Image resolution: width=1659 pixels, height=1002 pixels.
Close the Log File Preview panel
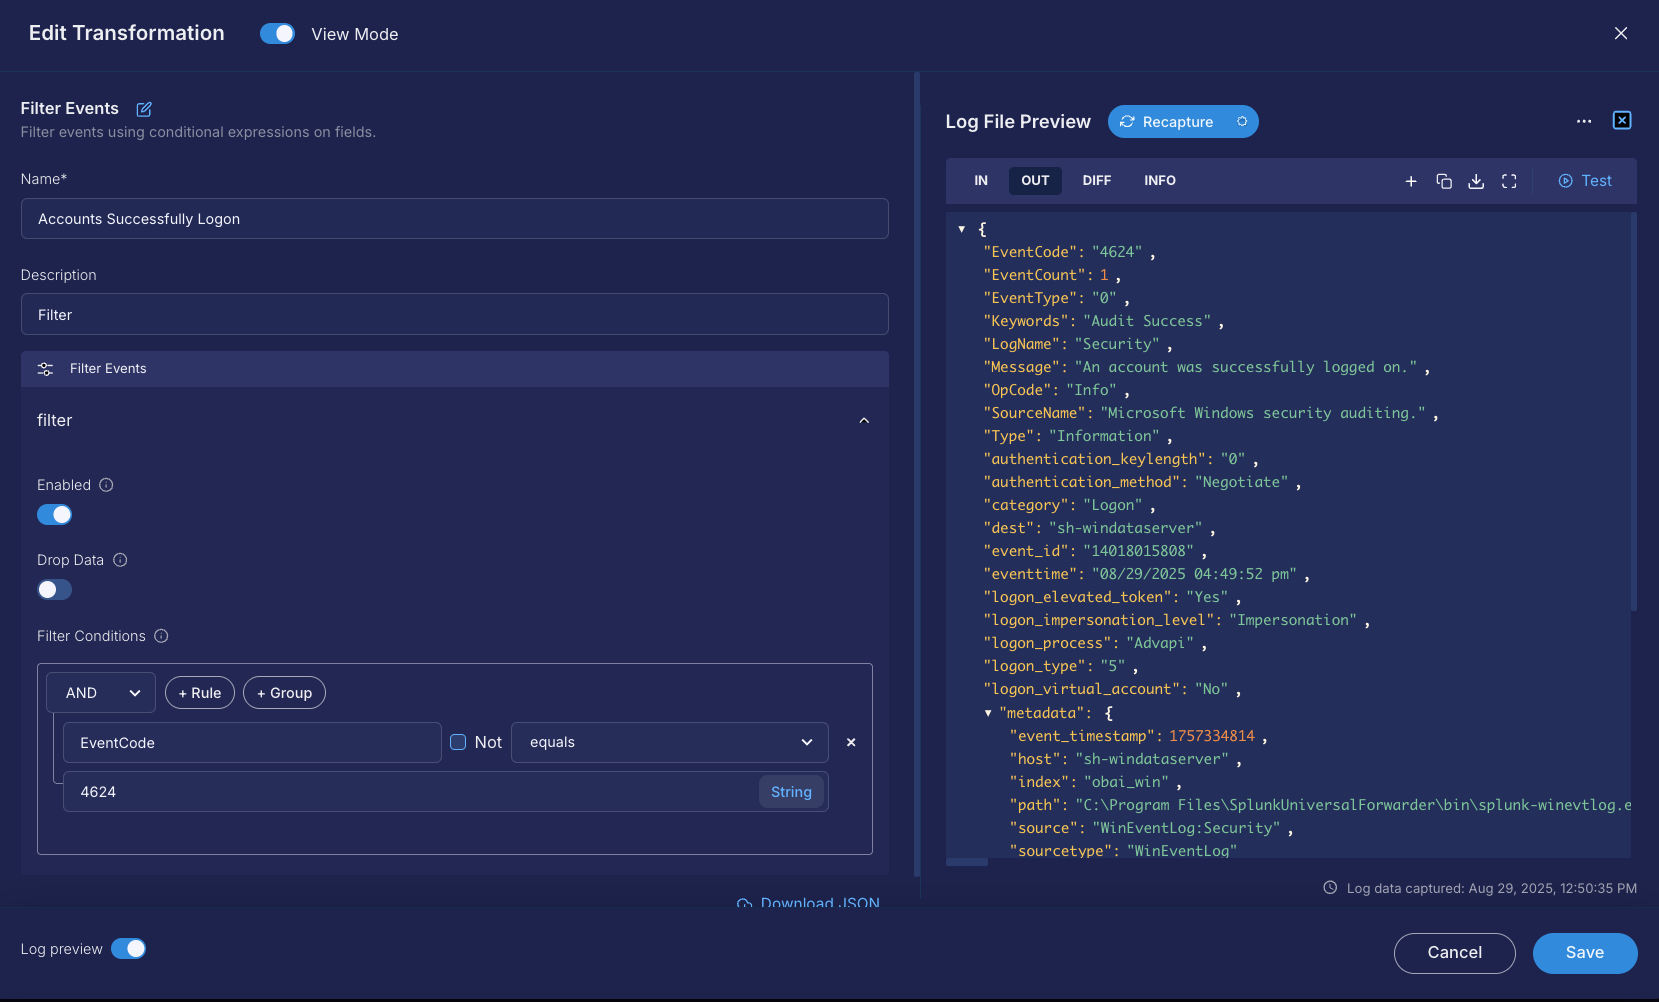[x=1622, y=121]
